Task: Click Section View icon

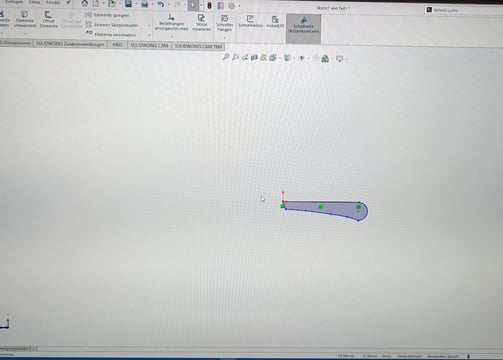Action: [254, 58]
